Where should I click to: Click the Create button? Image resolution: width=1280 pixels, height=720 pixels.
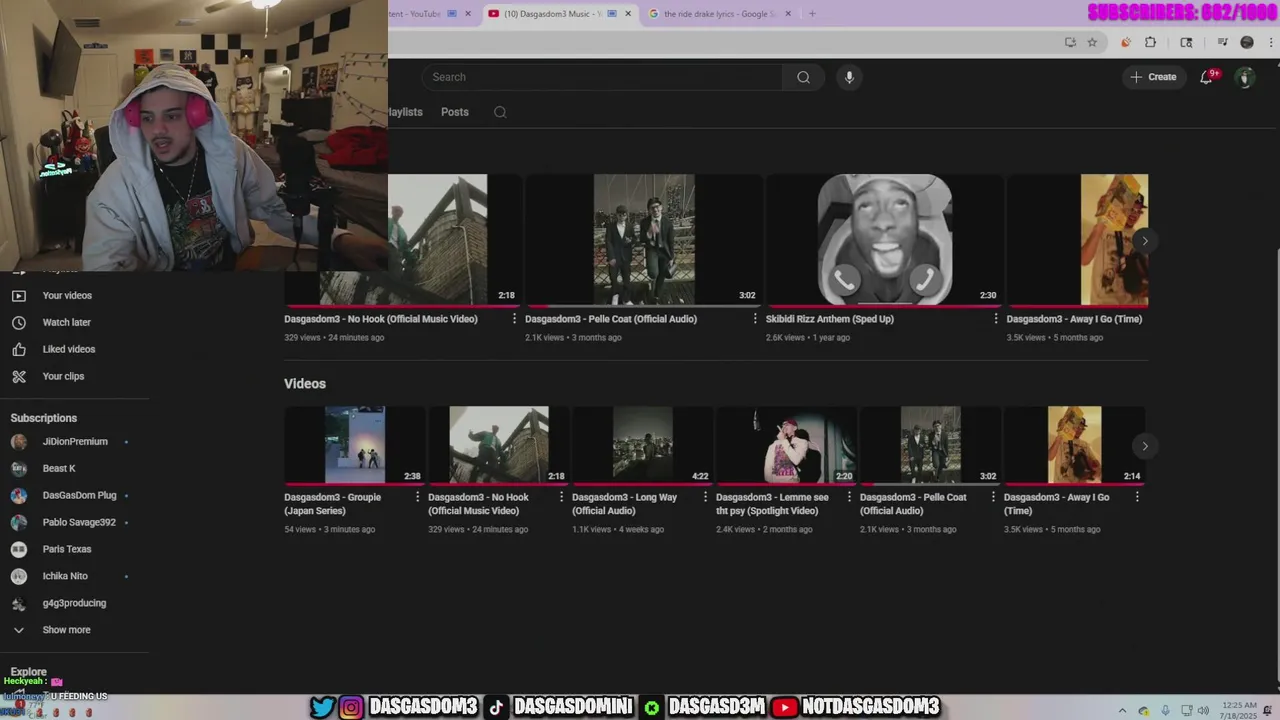[x=1153, y=77]
